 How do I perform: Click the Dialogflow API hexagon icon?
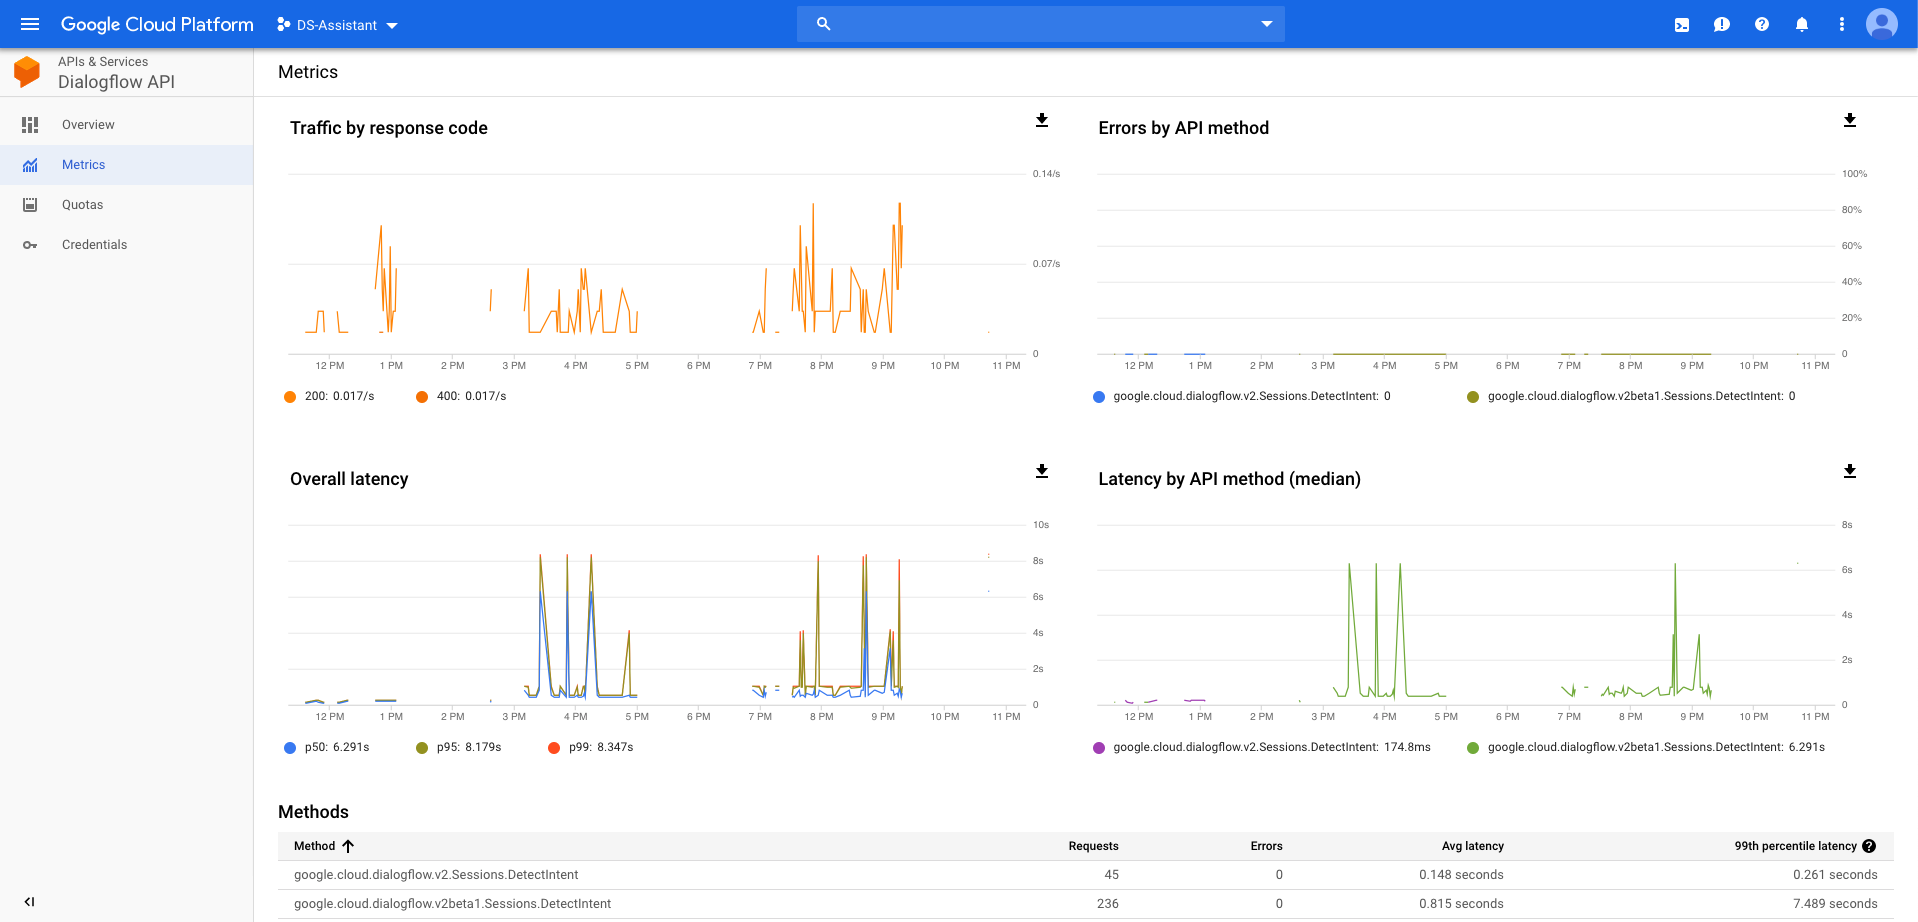pos(27,72)
